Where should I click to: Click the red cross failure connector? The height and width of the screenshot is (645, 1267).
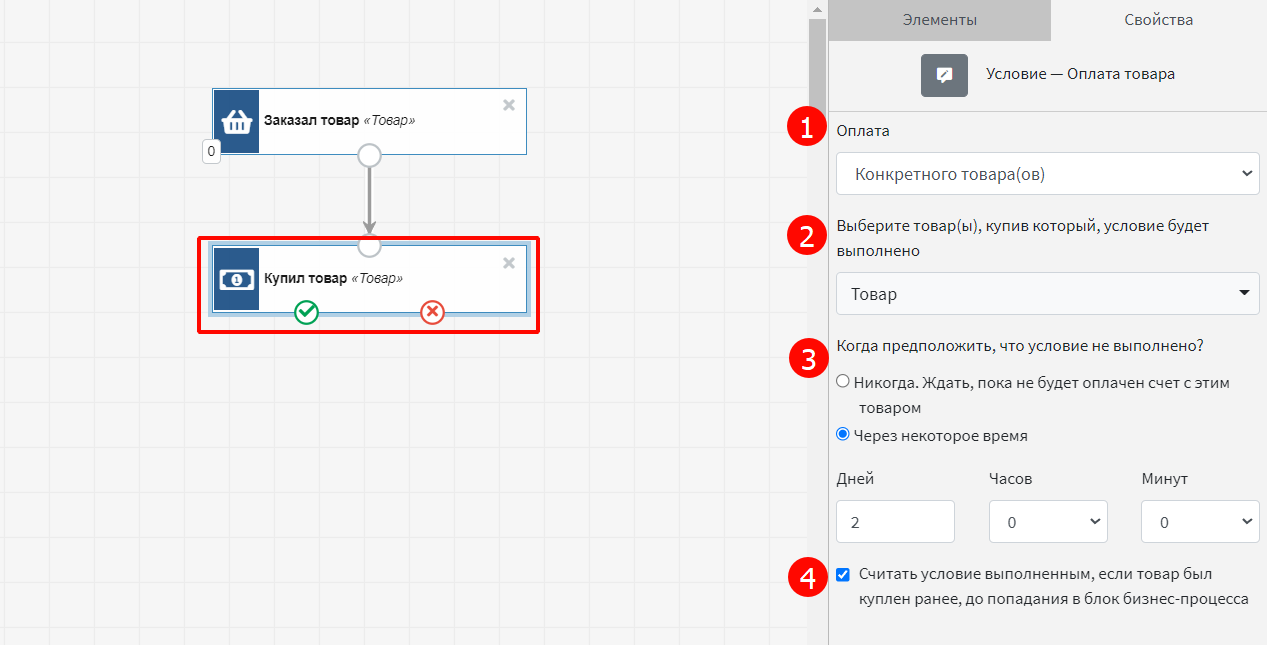click(432, 312)
